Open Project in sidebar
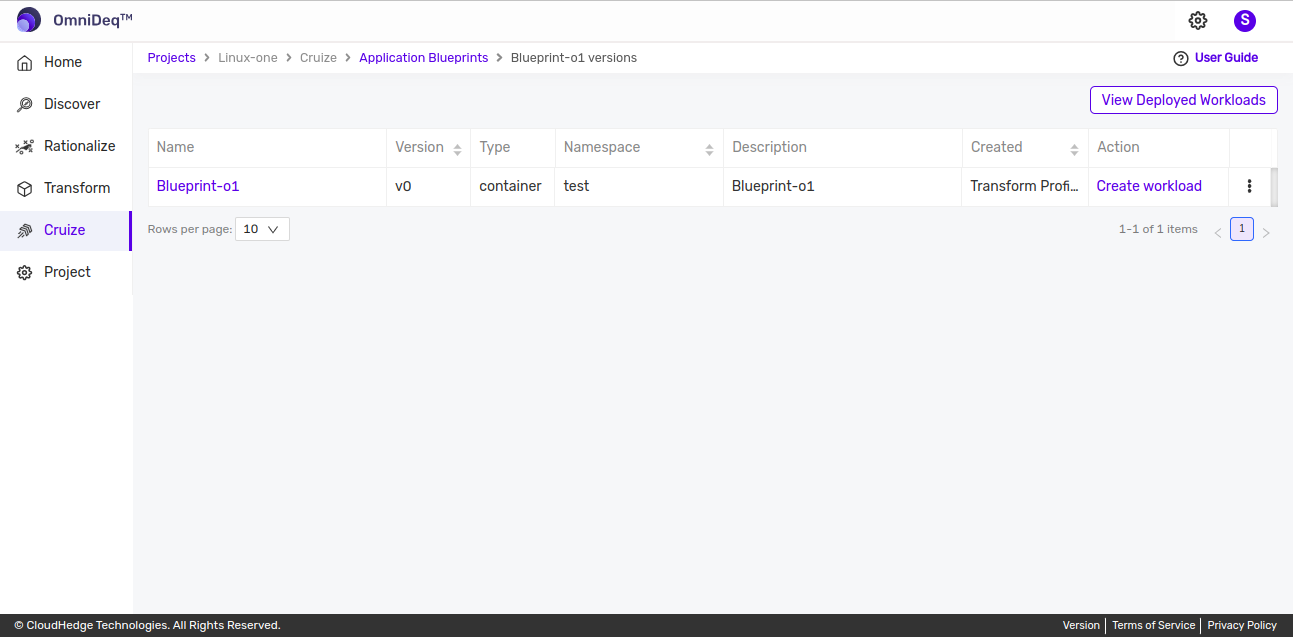 (x=66, y=272)
